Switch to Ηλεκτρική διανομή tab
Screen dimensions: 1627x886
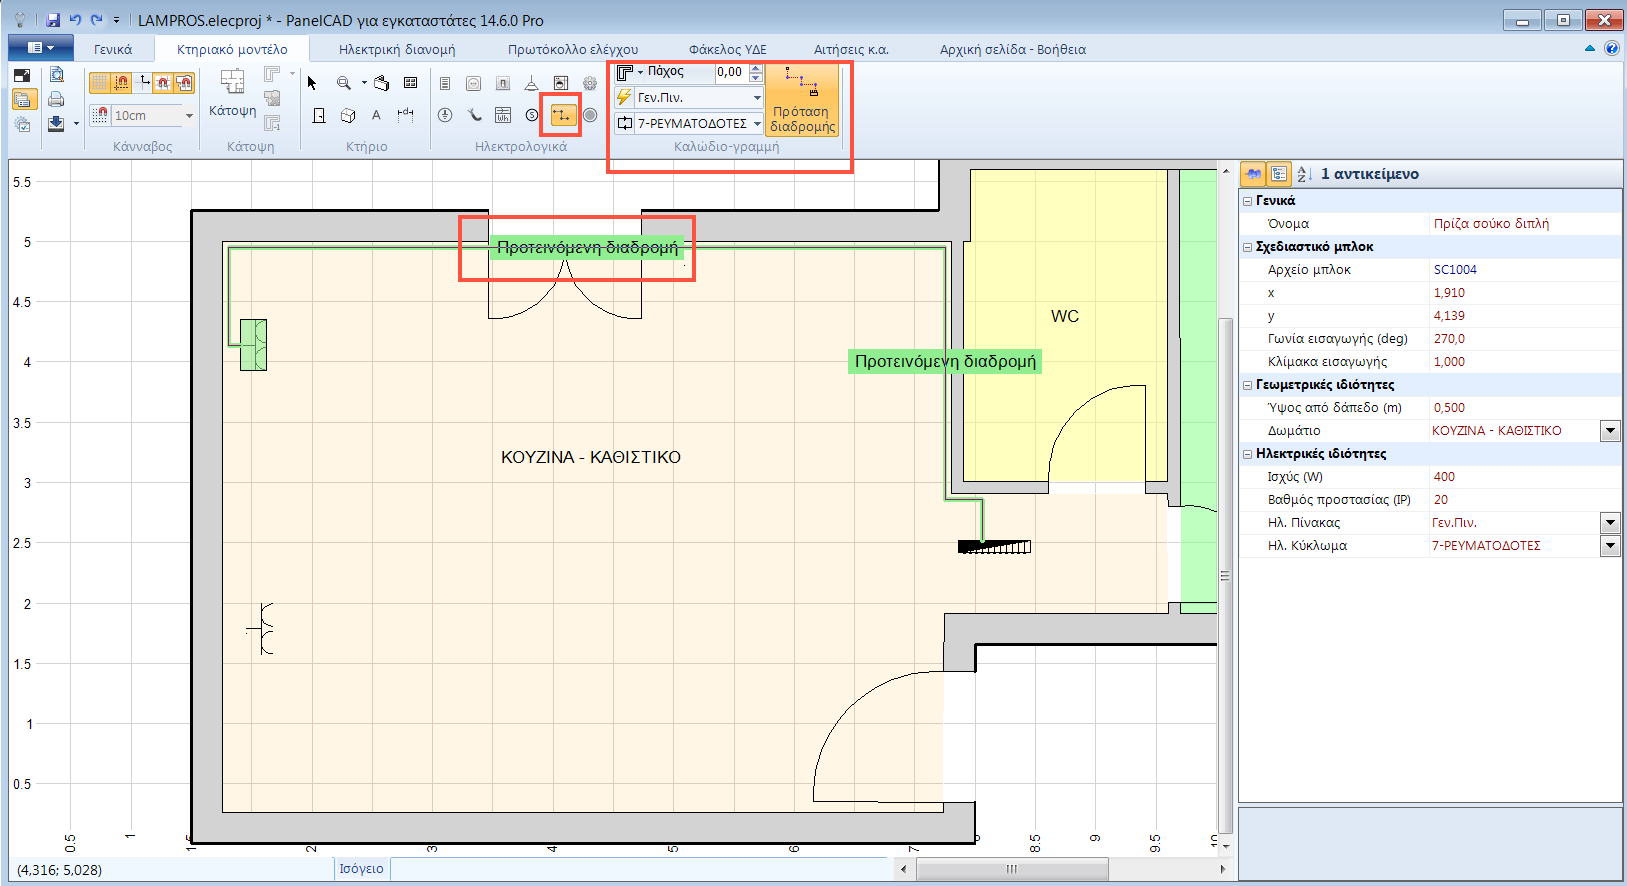coord(396,49)
